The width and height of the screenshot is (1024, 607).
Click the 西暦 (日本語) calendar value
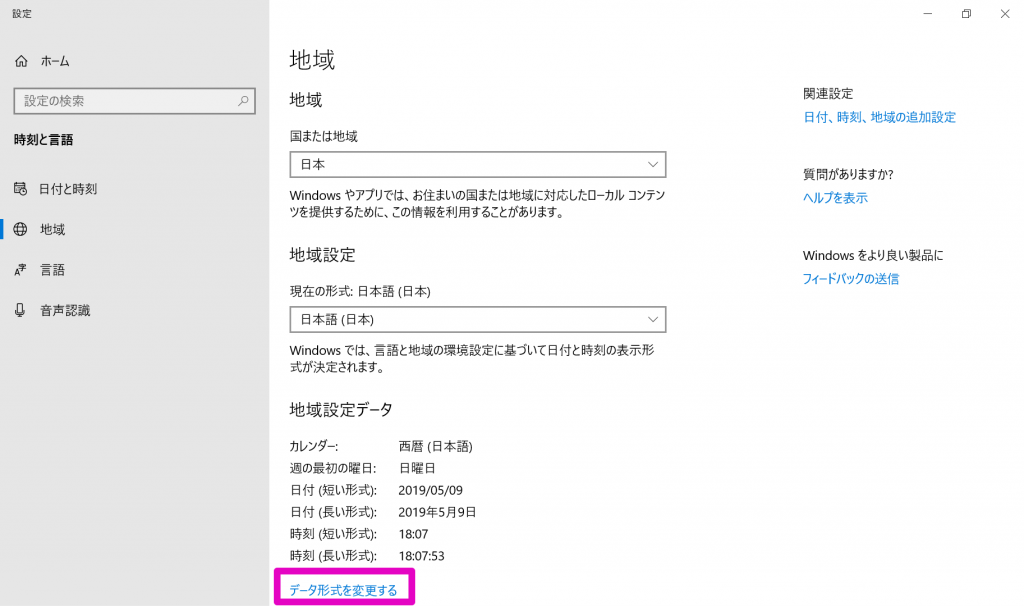point(436,446)
